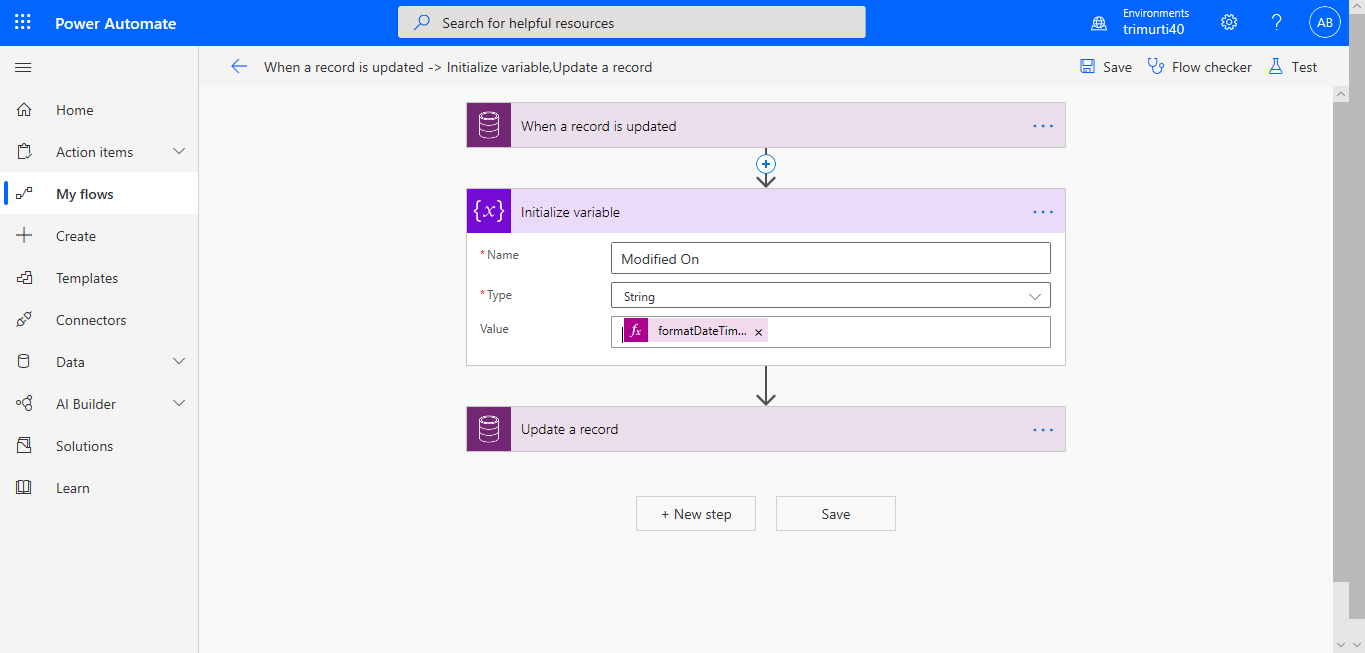This screenshot has width=1365, height=653.
Task: Select the Initialize variable {x} icon
Action: 488,211
